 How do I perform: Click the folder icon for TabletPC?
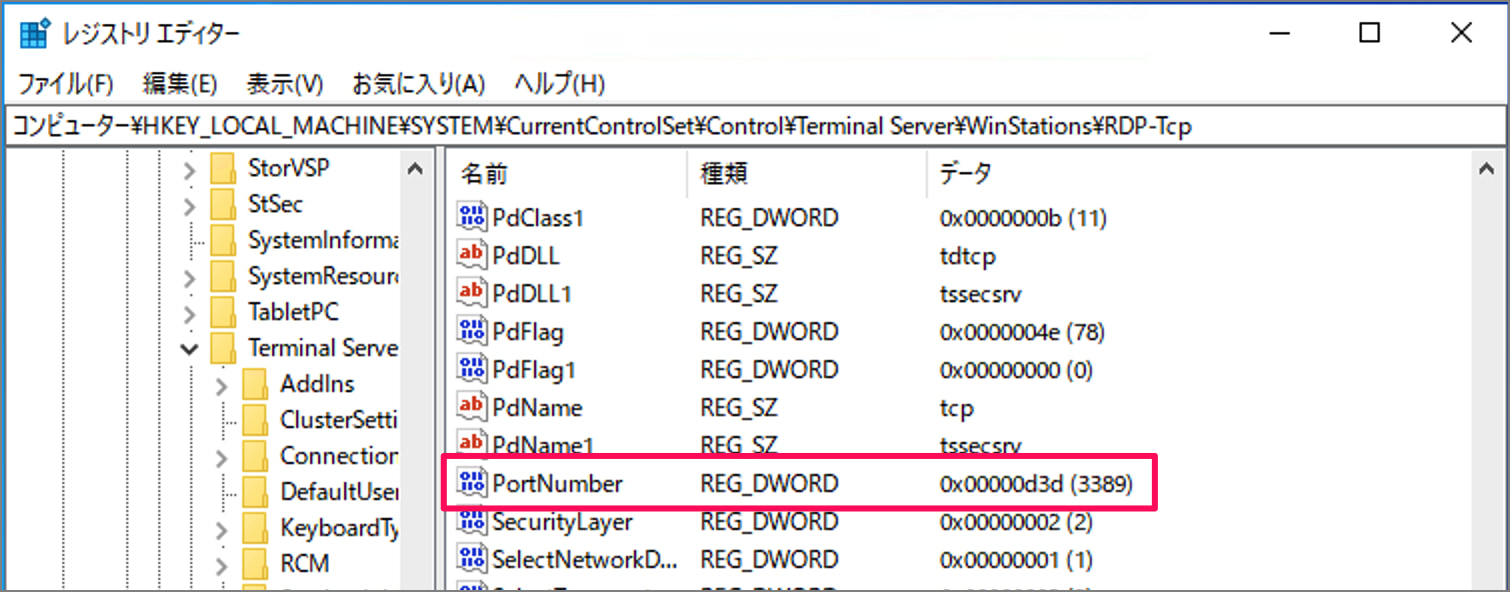pos(224,311)
